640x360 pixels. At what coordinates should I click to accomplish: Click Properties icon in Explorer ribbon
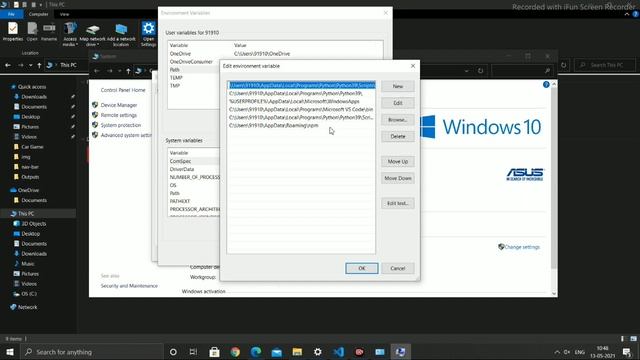(x=13, y=31)
